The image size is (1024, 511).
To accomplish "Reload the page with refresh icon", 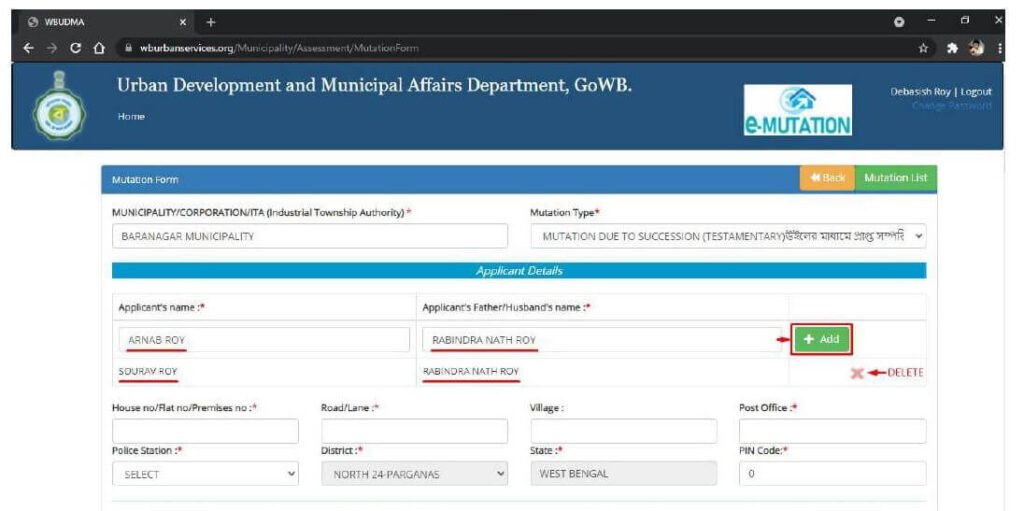I will coord(76,48).
